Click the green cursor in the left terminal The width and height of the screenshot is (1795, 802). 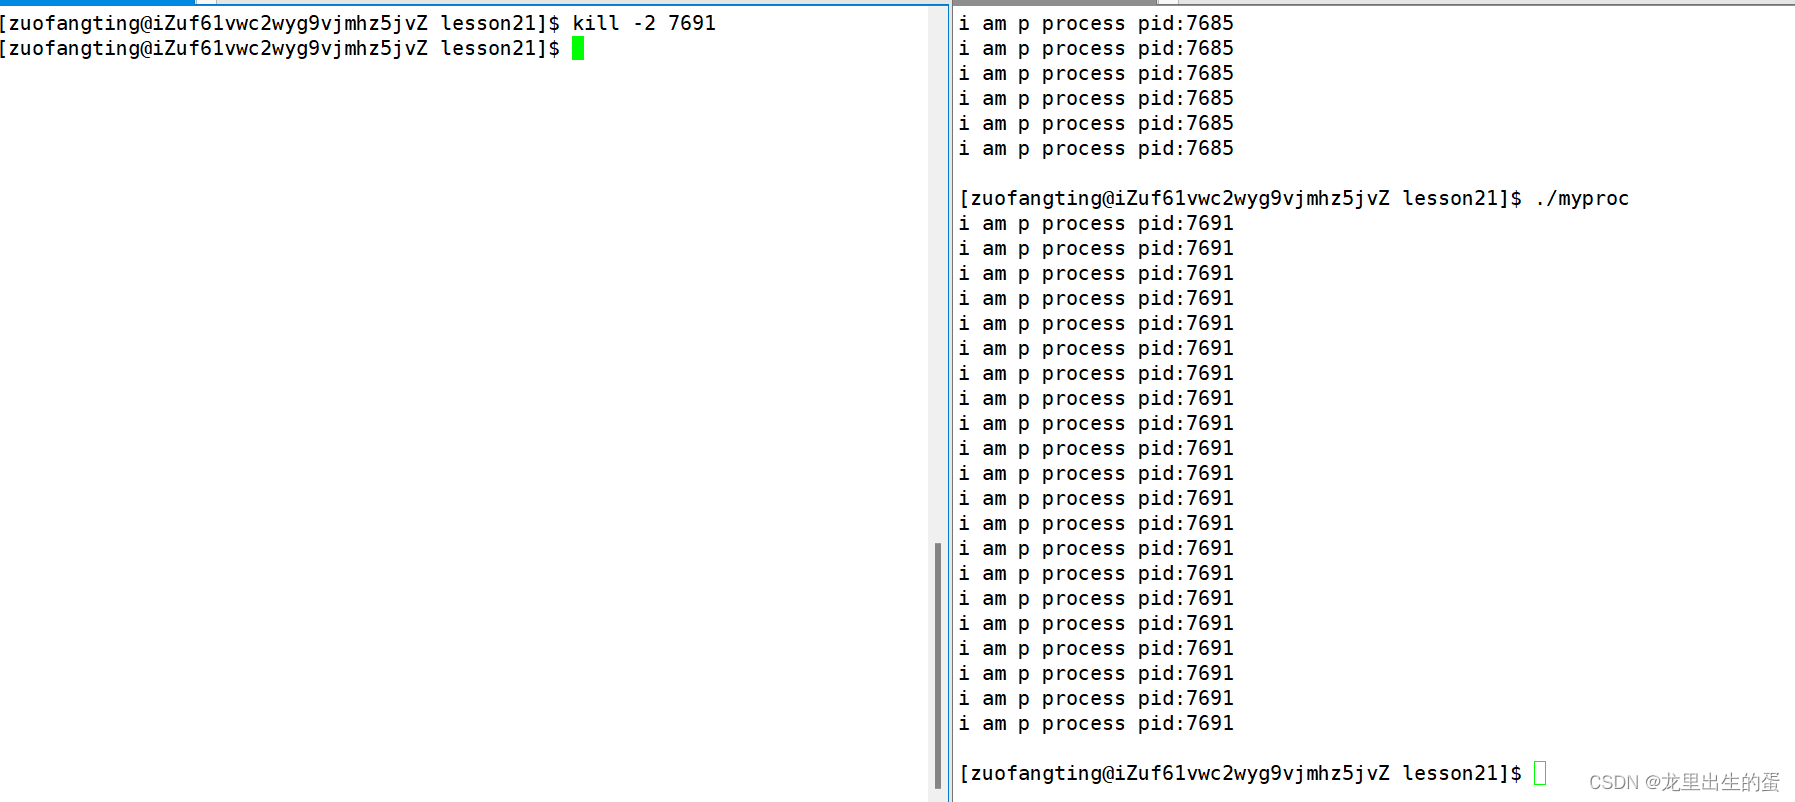578,48
